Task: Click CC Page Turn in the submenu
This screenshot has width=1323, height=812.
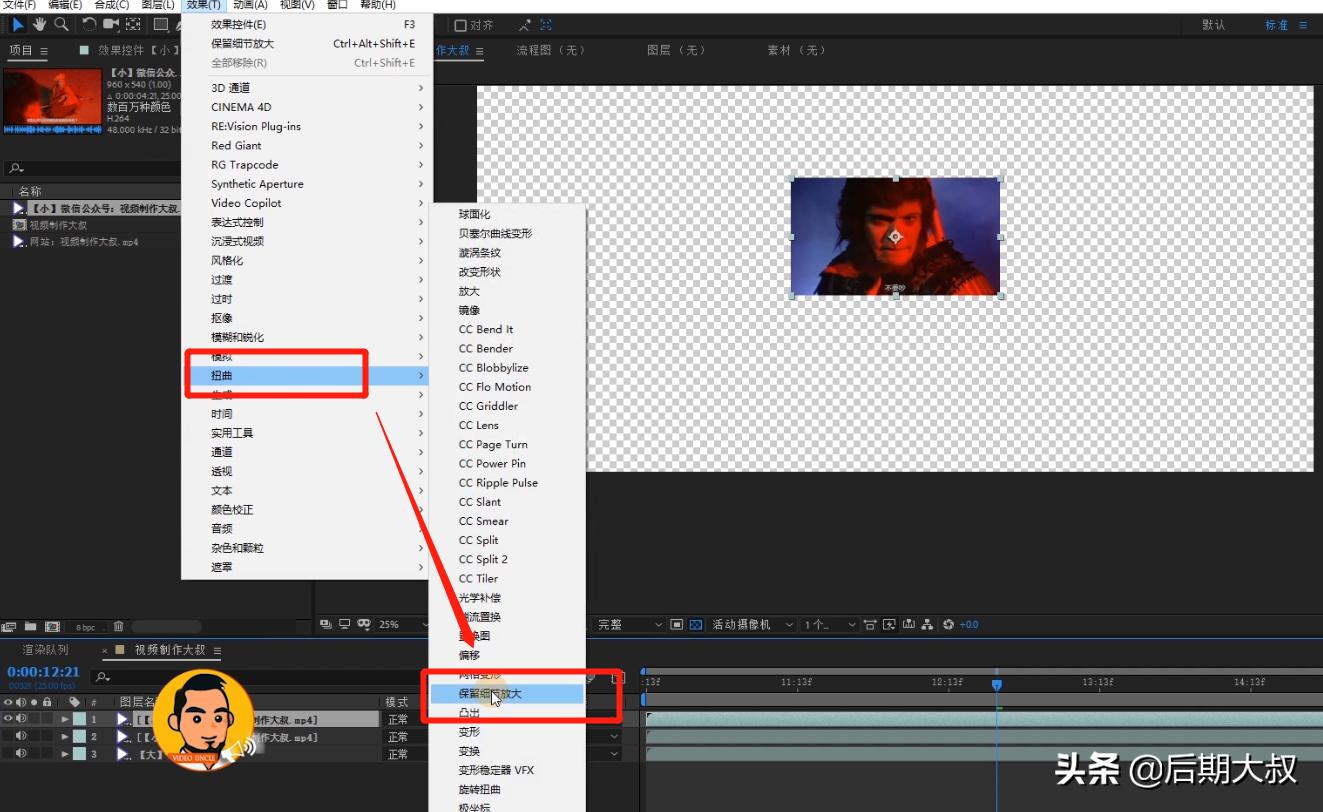Action: point(493,445)
